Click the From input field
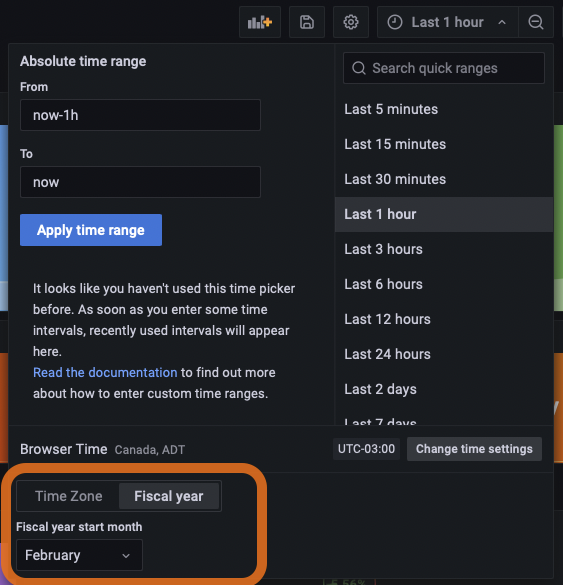Image resolution: width=563 pixels, height=585 pixels. point(140,115)
